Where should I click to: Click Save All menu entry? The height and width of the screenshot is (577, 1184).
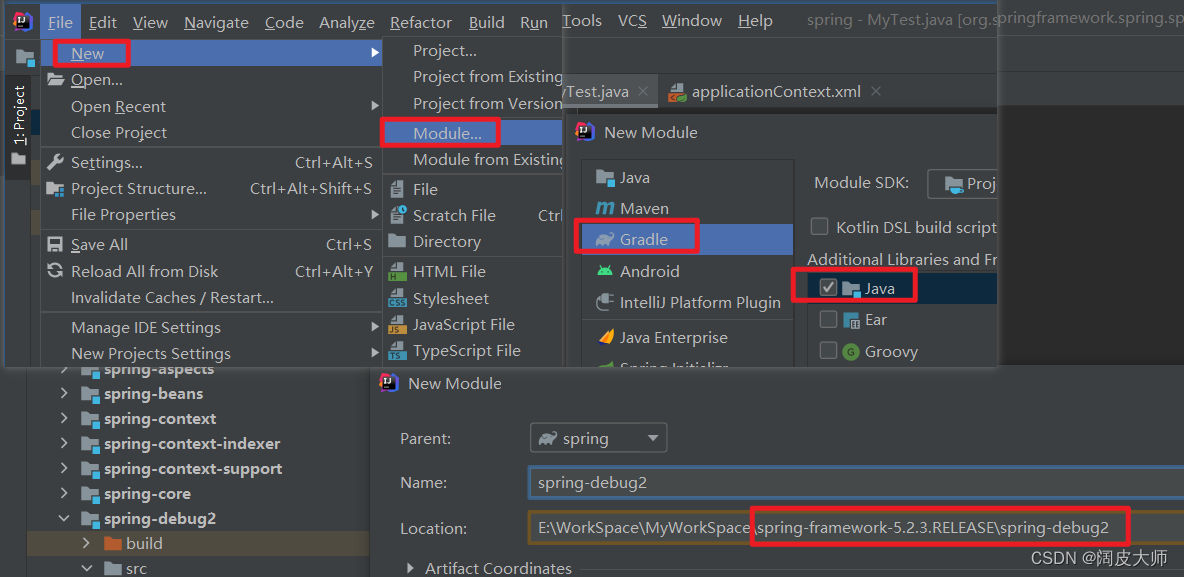211,245
